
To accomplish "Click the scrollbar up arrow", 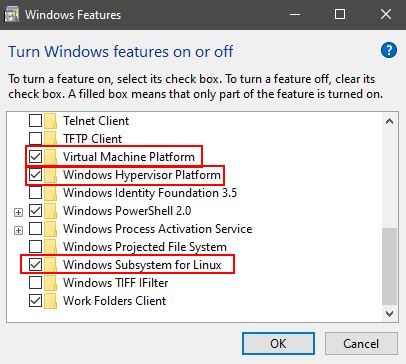I will click(389, 121).
